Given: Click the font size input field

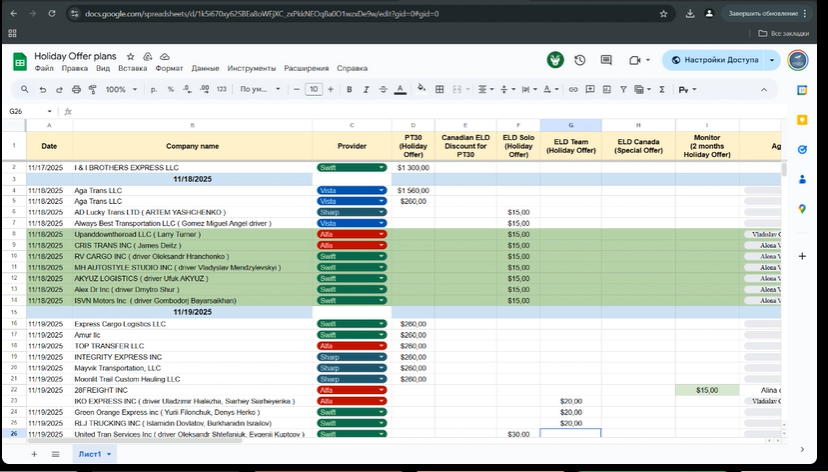Looking at the screenshot, I should (x=314, y=90).
